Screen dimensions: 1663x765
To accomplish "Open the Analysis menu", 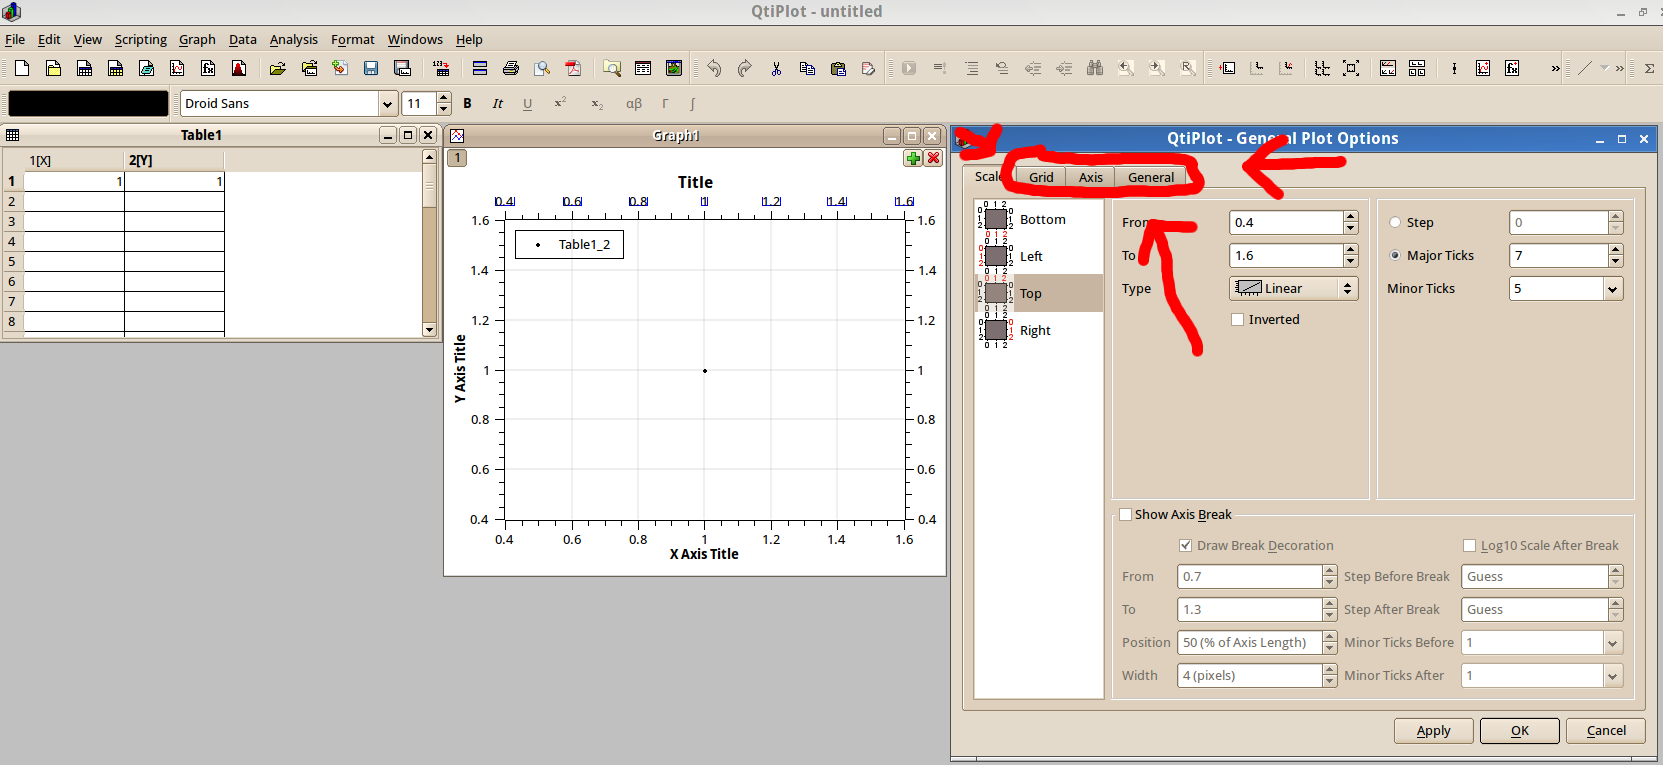I will tap(293, 40).
